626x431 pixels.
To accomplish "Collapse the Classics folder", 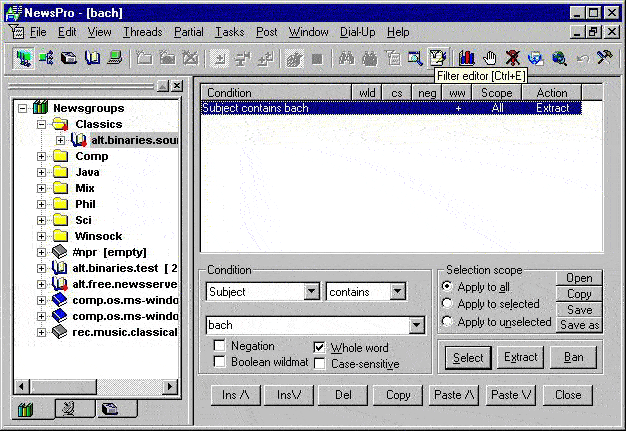I will [42, 124].
